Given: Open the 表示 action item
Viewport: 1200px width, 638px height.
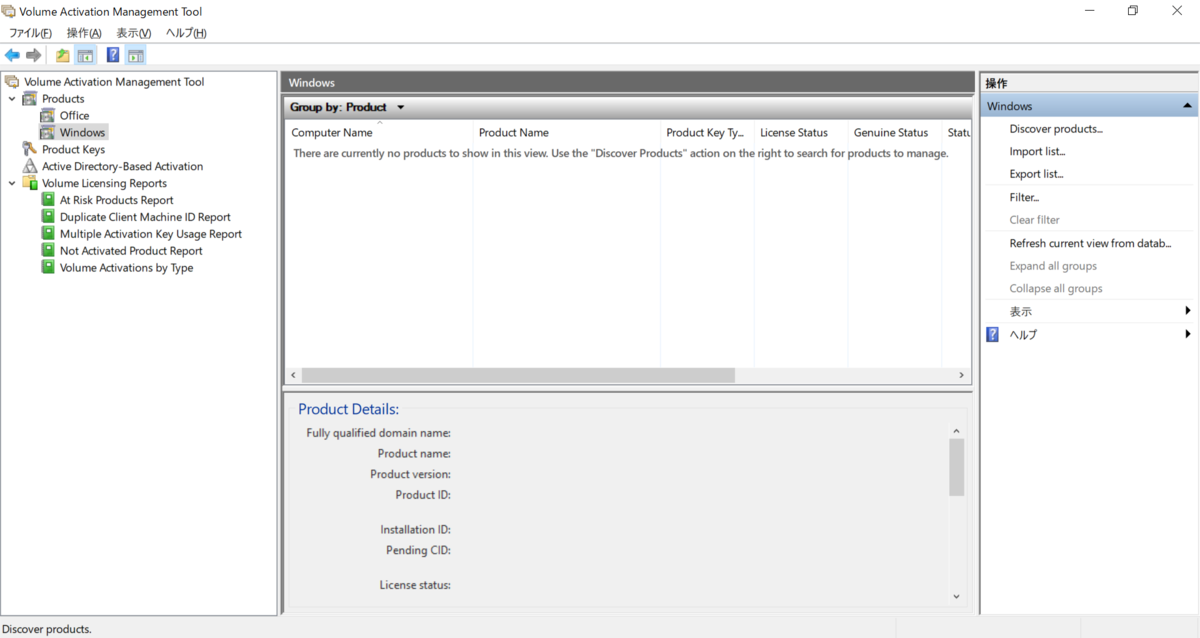Looking at the screenshot, I should 1020,312.
